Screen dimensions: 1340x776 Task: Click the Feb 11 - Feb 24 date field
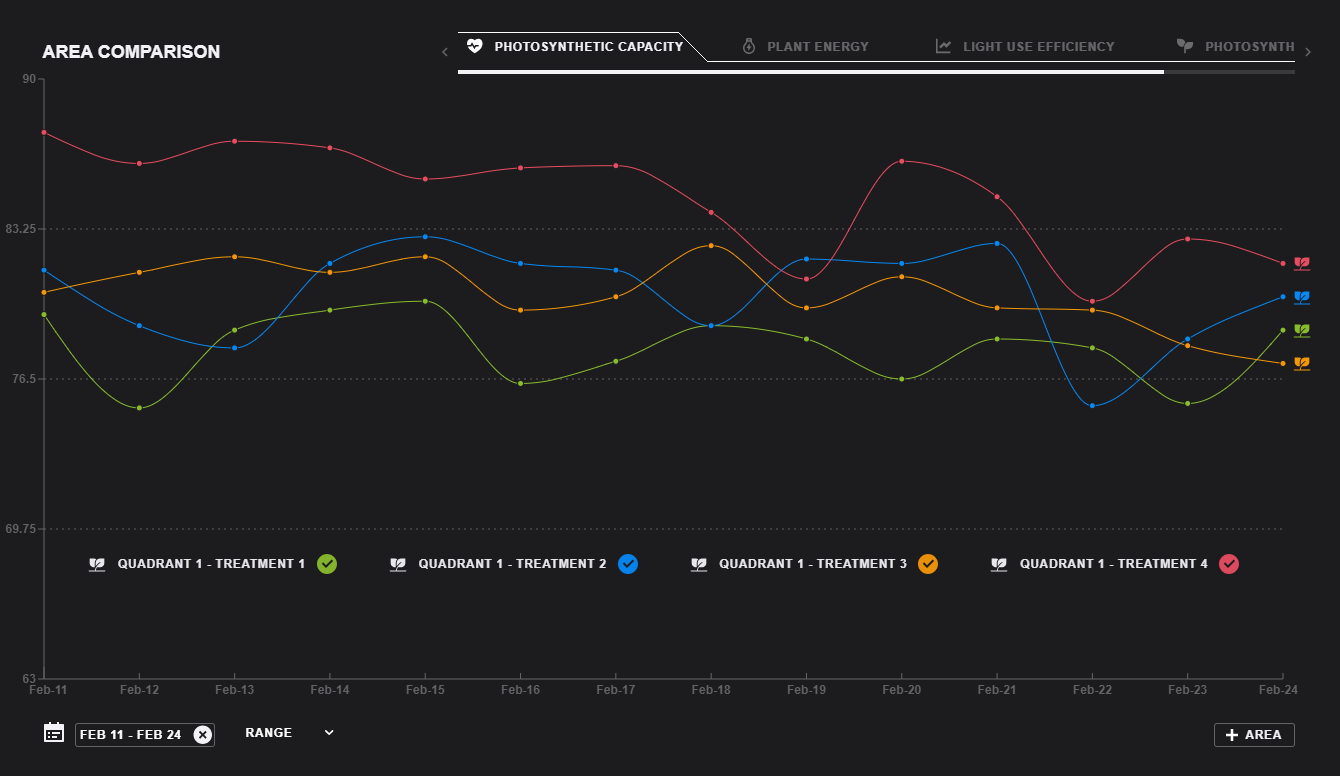click(131, 735)
